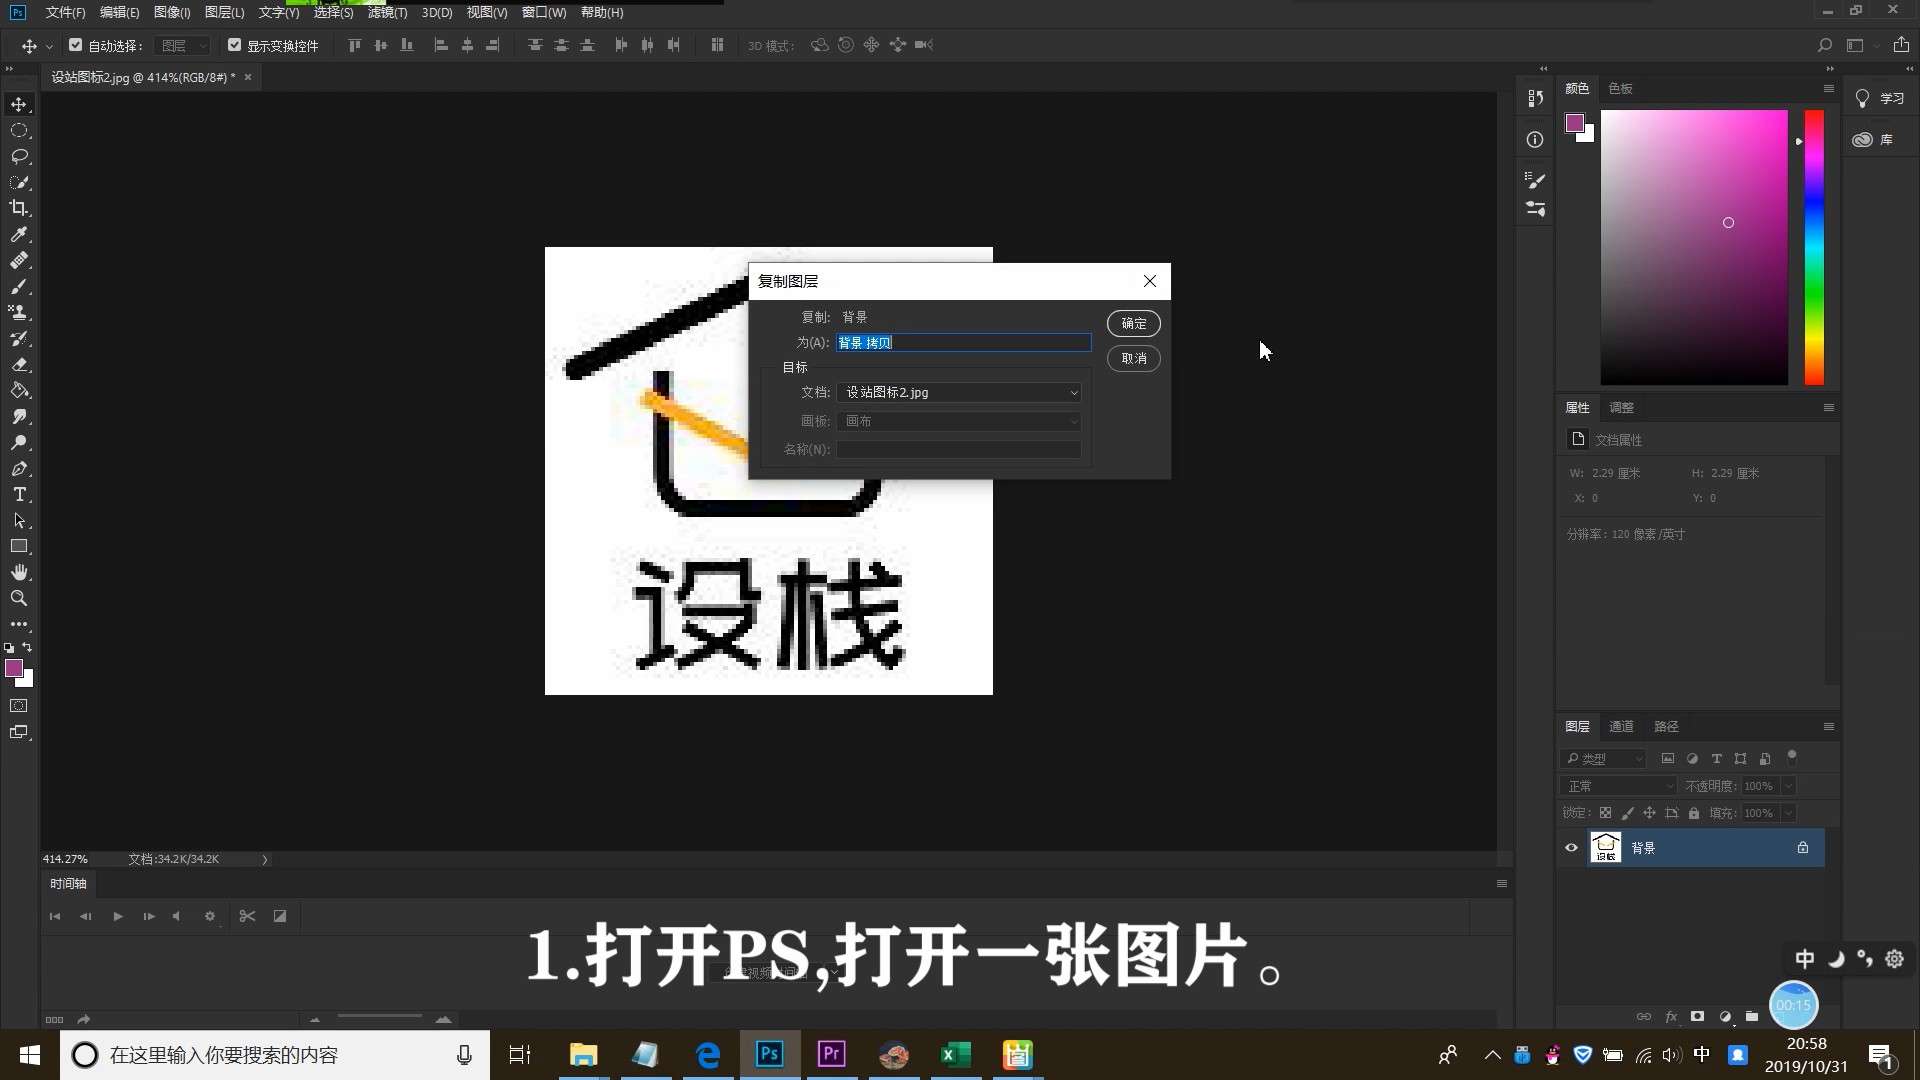Image resolution: width=1920 pixels, height=1080 pixels.
Task: Select the Zoom tool
Action: click(x=19, y=599)
